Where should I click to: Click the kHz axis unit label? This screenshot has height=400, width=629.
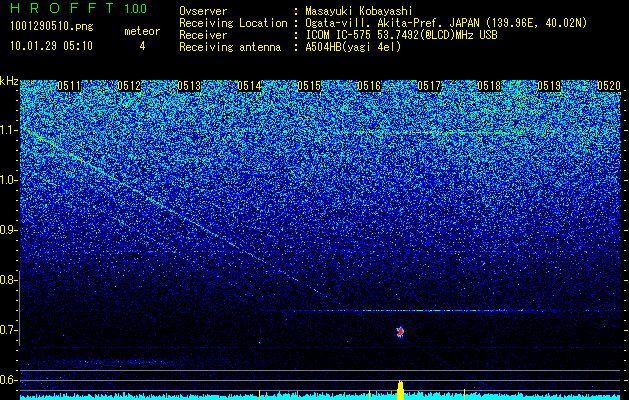(x=9, y=81)
